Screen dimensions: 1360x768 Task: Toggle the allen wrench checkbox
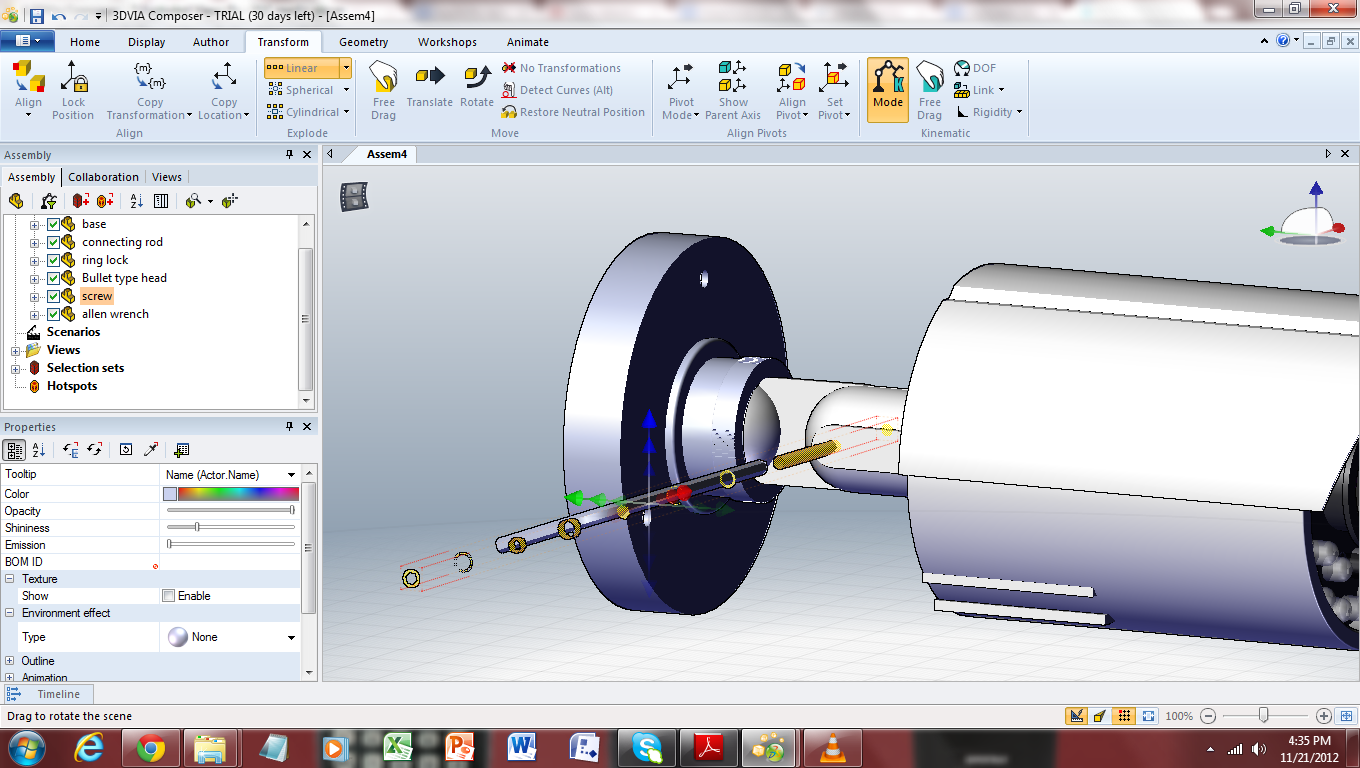coord(54,314)
